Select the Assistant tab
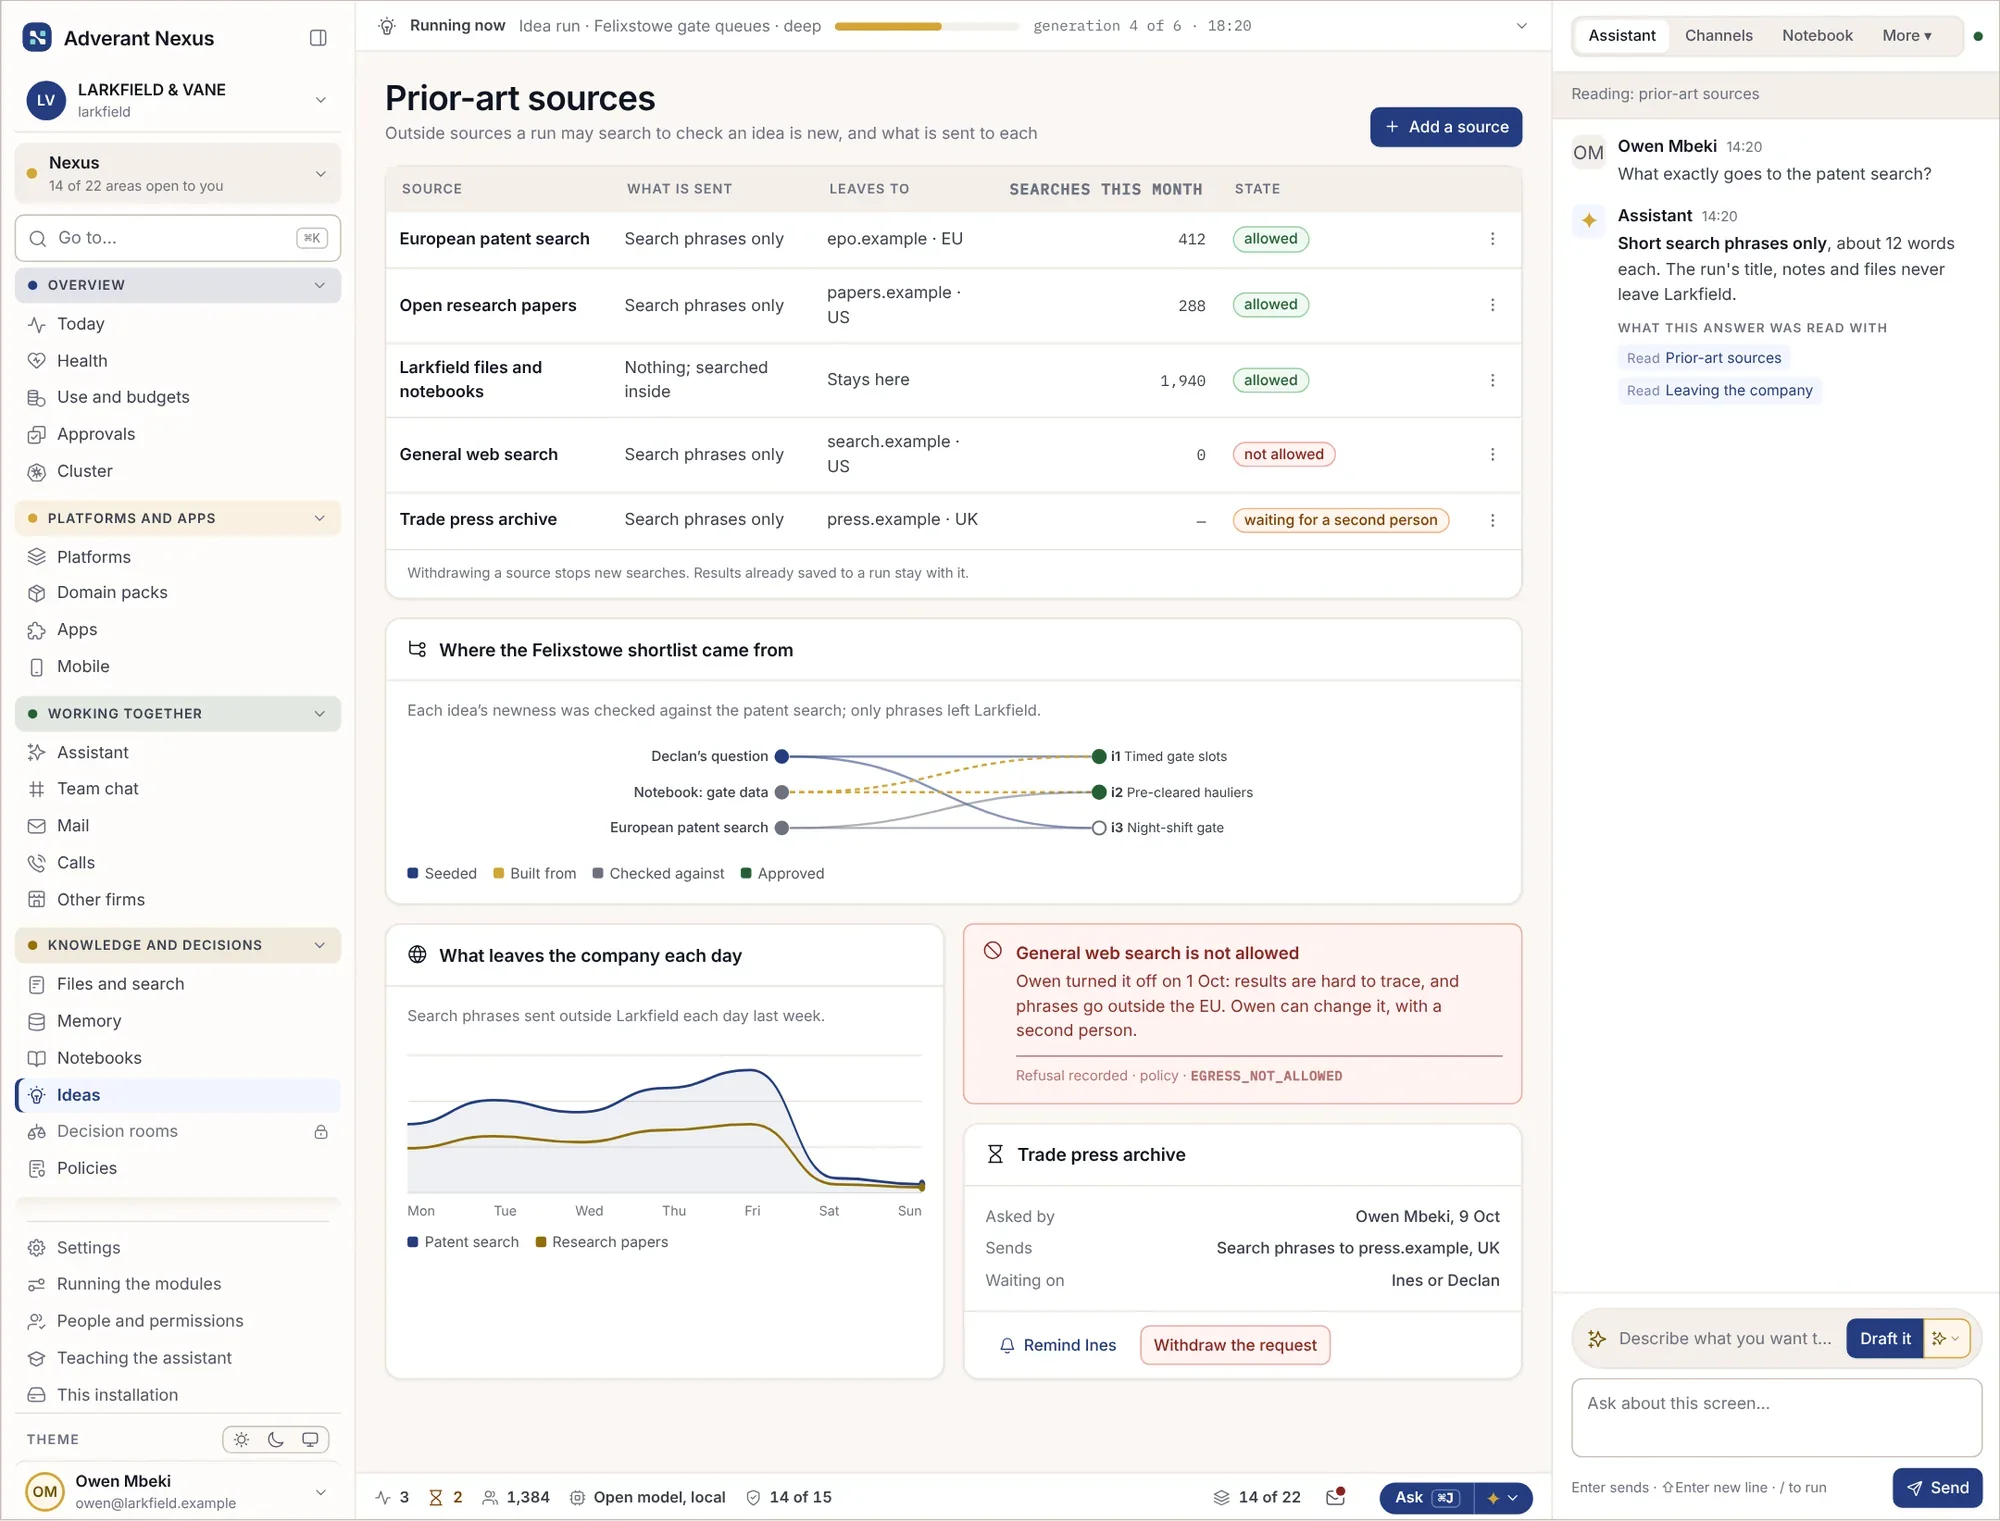Viewport: 2000px width, 1521px height. click(1621, 36)
